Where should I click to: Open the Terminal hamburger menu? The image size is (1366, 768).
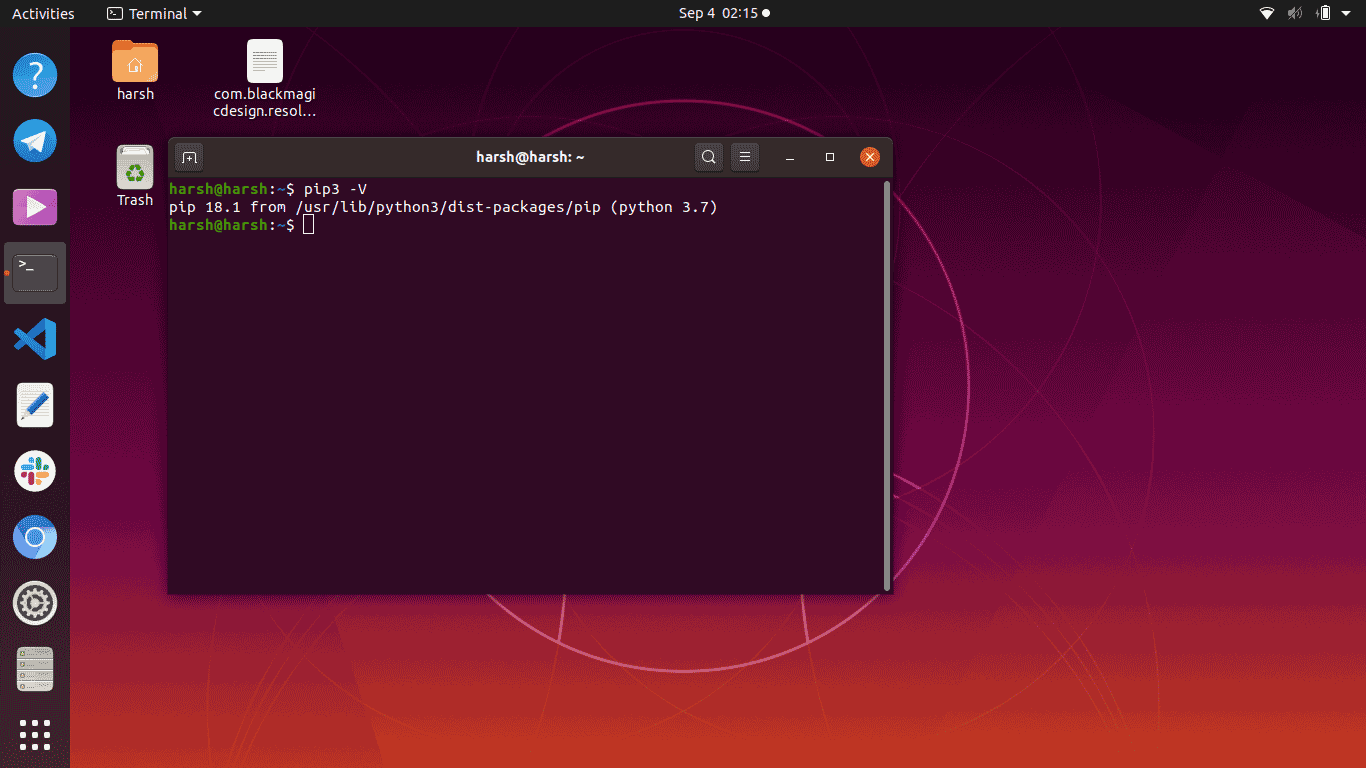tap(743, 157)
